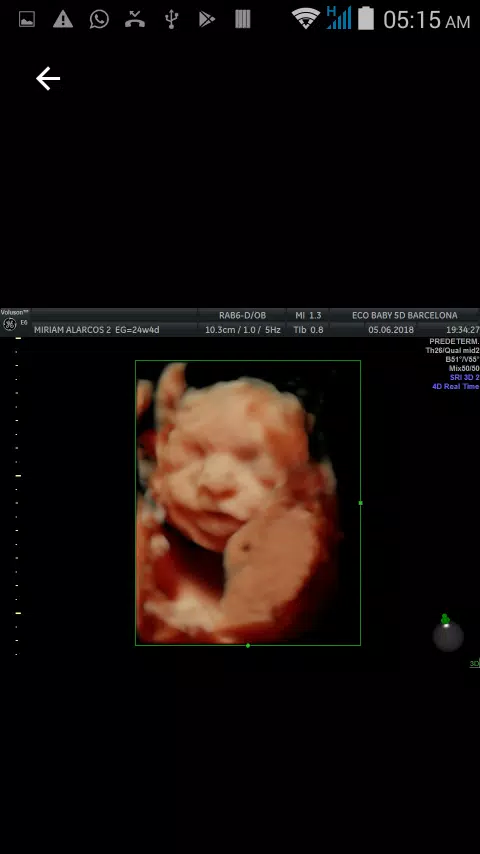Open the WhatsApp notification icon
The height and width of the screenshot is (854, 480).
[x=99, y=19]
